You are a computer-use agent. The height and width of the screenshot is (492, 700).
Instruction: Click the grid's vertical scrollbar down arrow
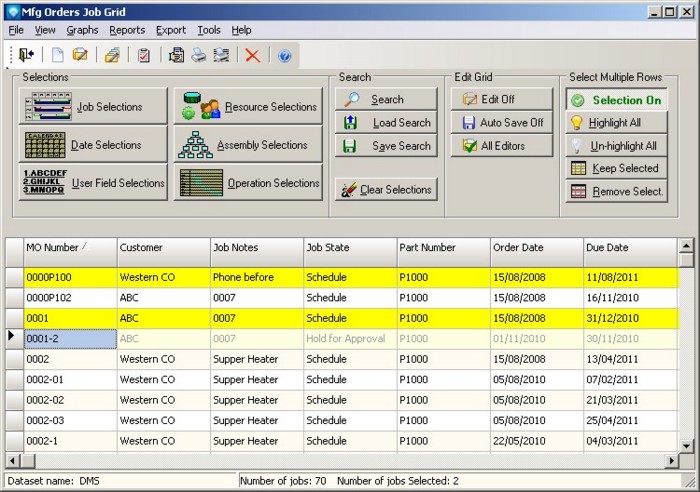686,445
